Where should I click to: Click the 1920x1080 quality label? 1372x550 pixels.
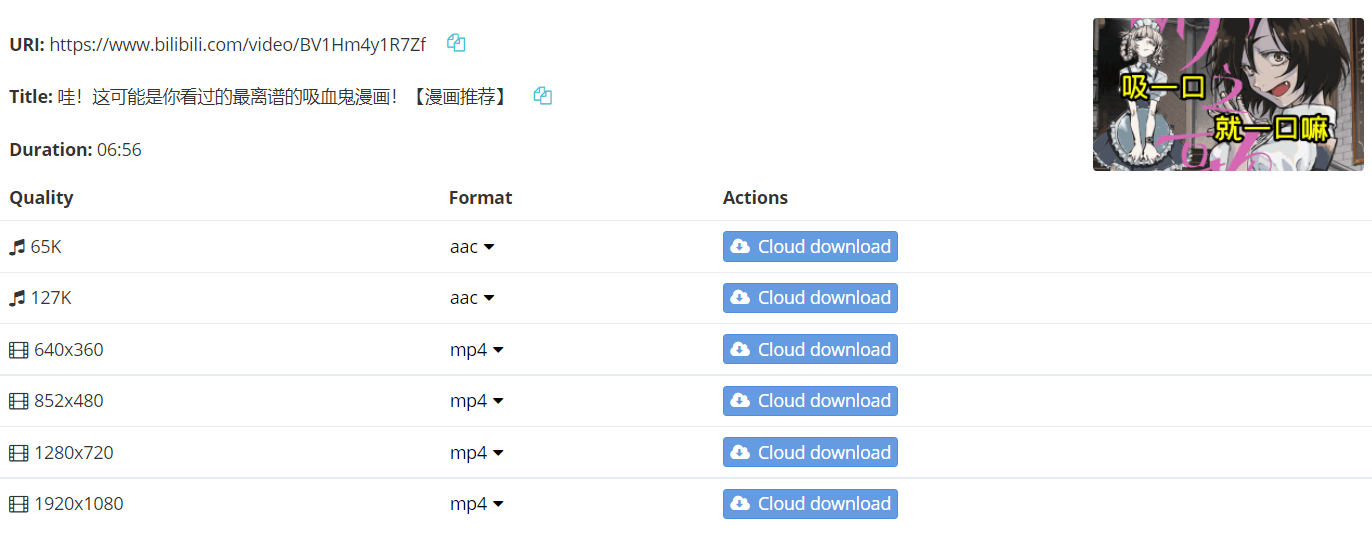(x=79, y=504)
